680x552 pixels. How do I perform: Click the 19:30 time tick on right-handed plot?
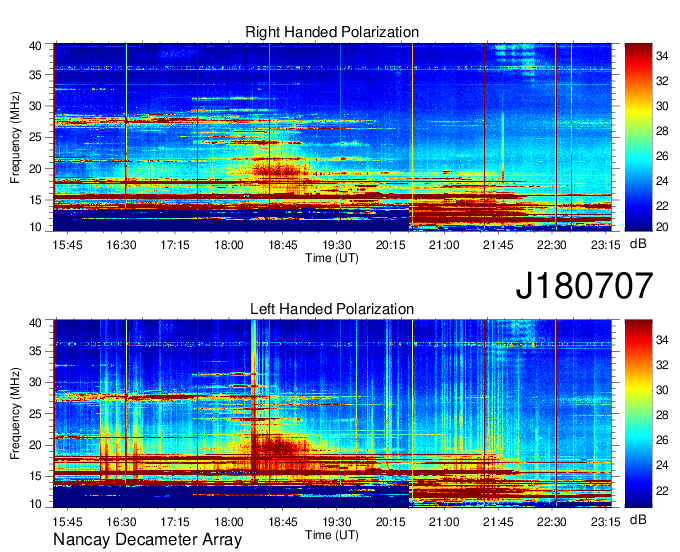click(x=337, y=245)
